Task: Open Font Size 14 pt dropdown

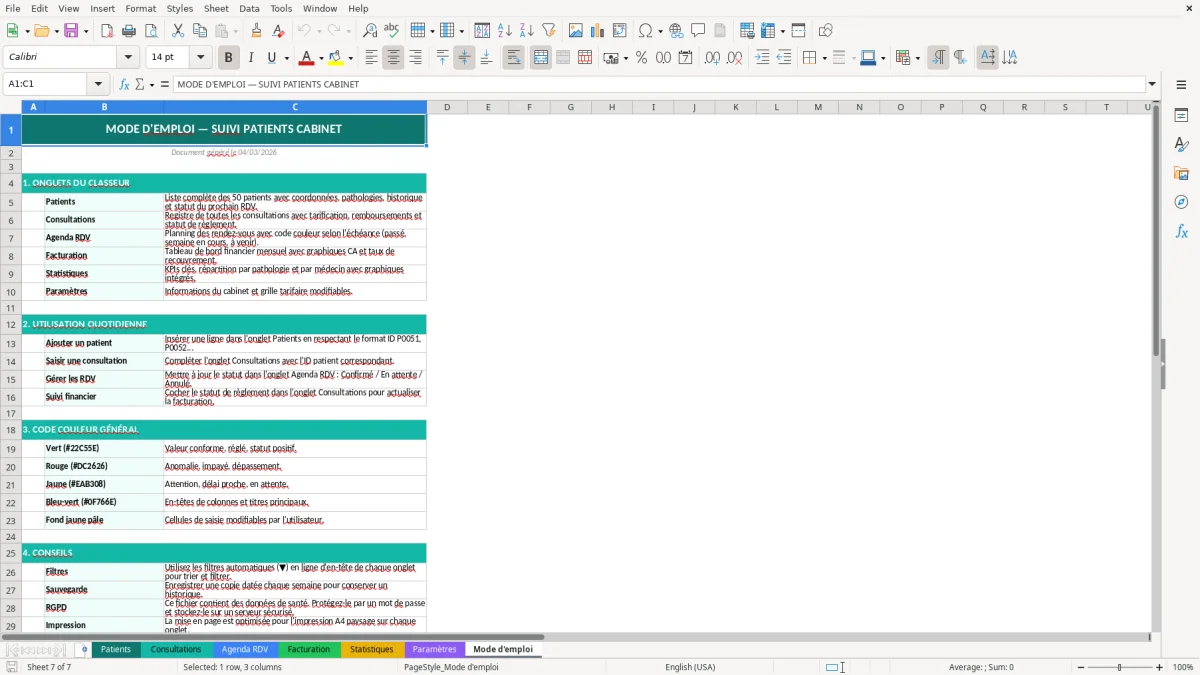Action: tap(200, 58)
